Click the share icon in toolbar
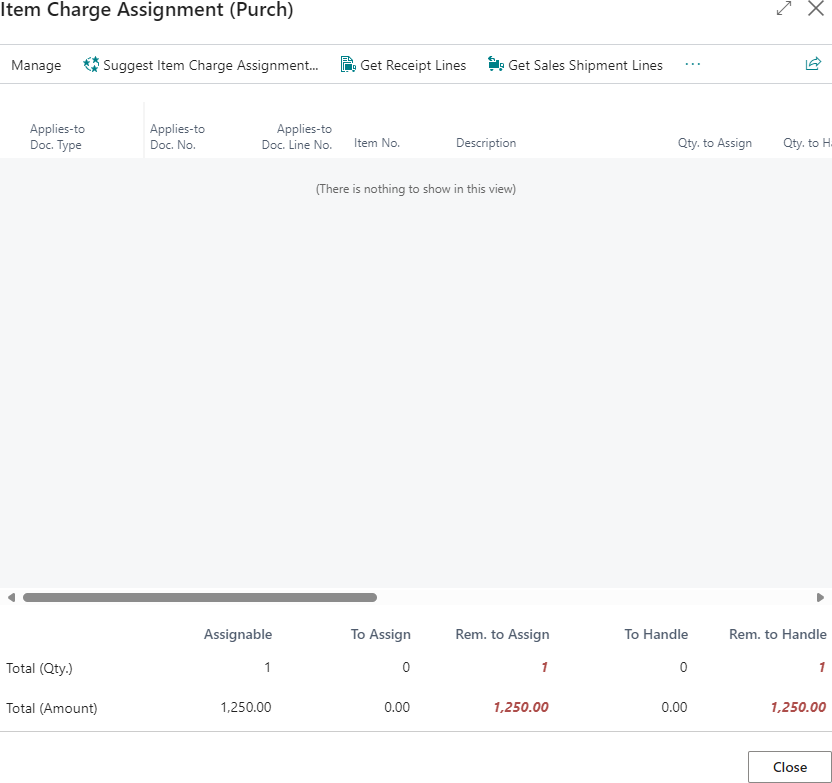The width and height of the screenshot is (832, 783). pos(813,65)
